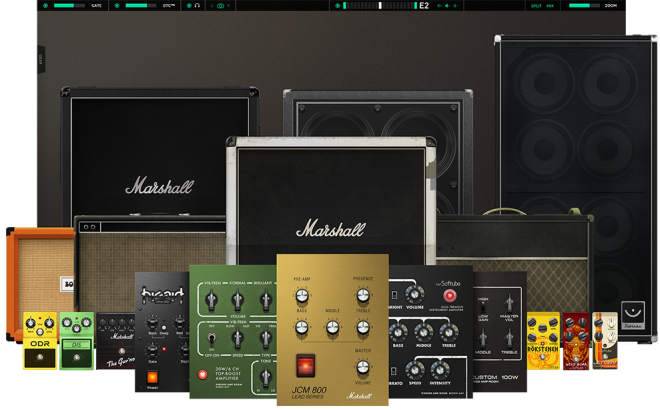Toggle the red JCM 800 power switch

[x=305, y=365]
